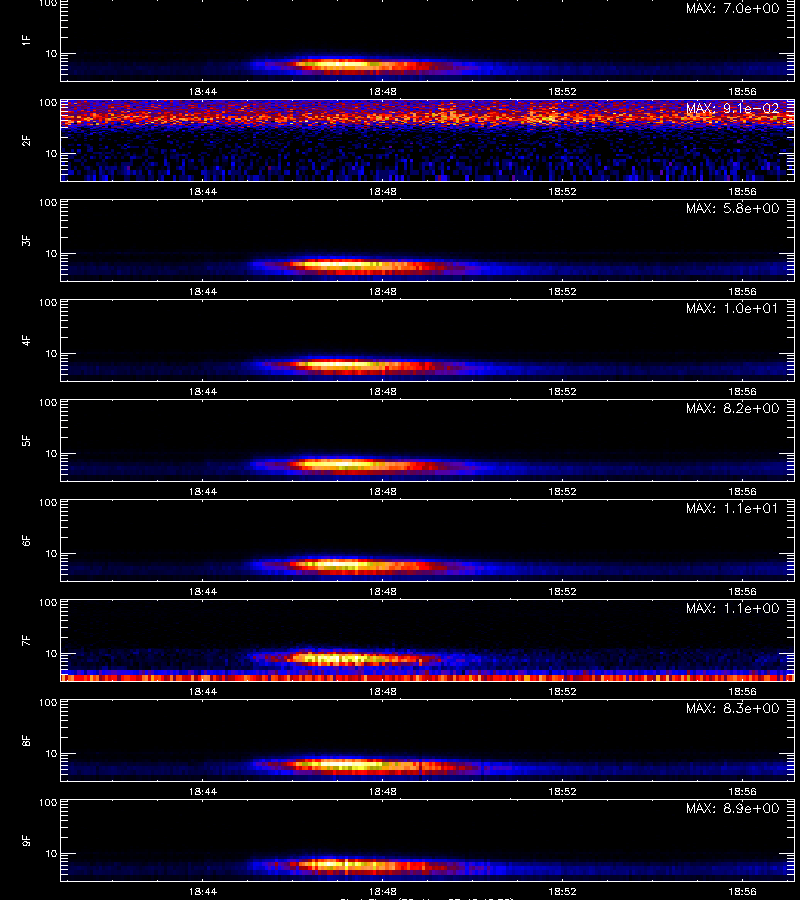The width and height of the screenshot is (800, 900).
Task: Select 18:56 time label under panel 9F
Action: click(x=743, y=891)
